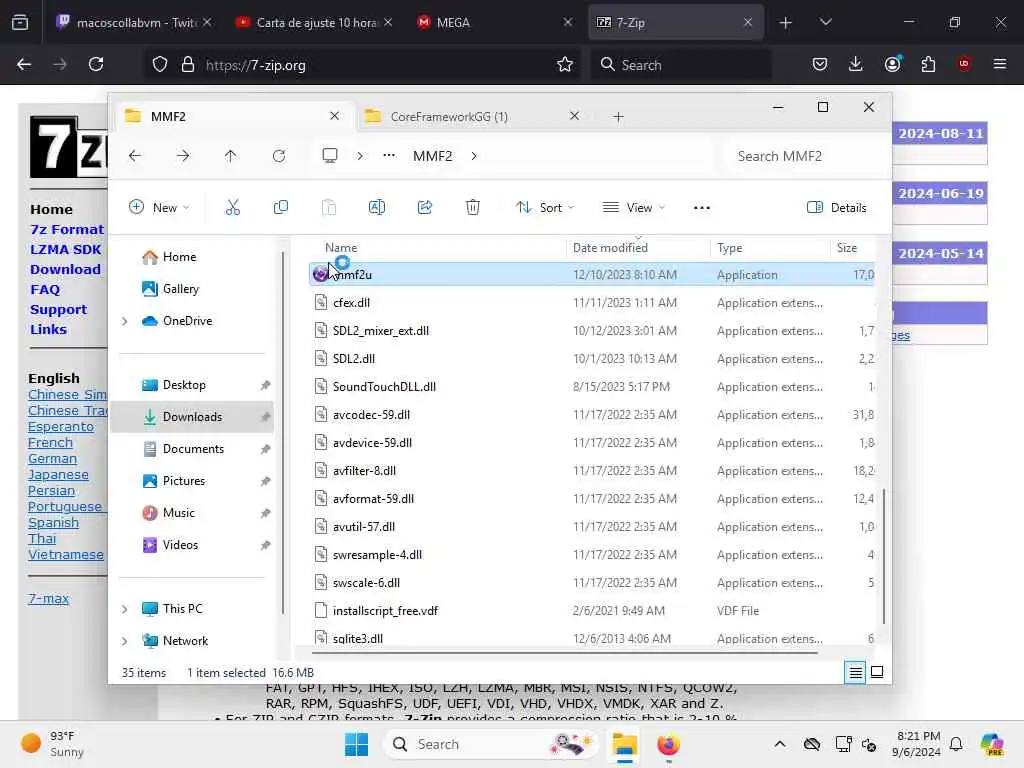Screen dimensions: 1024x768
Task: Go up one folder level in Explorer
Action: point(231,156)
